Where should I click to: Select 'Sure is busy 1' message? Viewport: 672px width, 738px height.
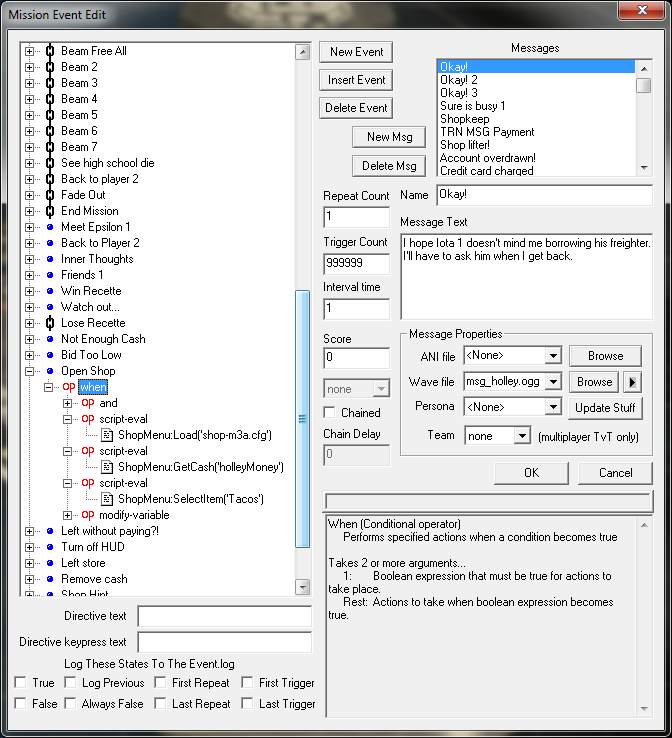(x=472, y=106)
